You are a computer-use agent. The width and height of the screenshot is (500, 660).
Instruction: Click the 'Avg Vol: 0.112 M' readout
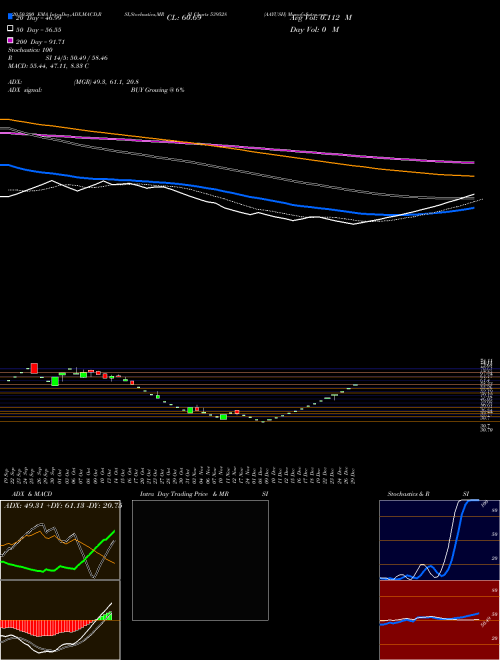(320, 18)
